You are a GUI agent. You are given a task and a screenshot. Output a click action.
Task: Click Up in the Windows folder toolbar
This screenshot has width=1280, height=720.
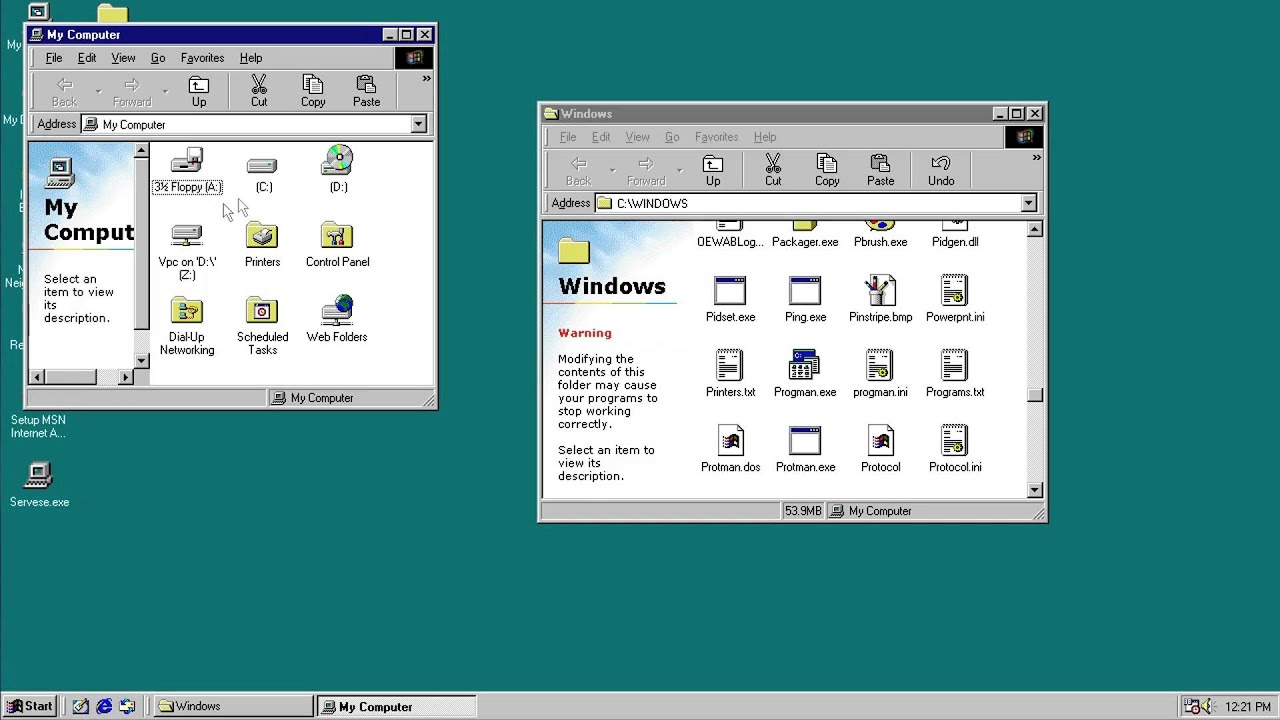(713, 170)
